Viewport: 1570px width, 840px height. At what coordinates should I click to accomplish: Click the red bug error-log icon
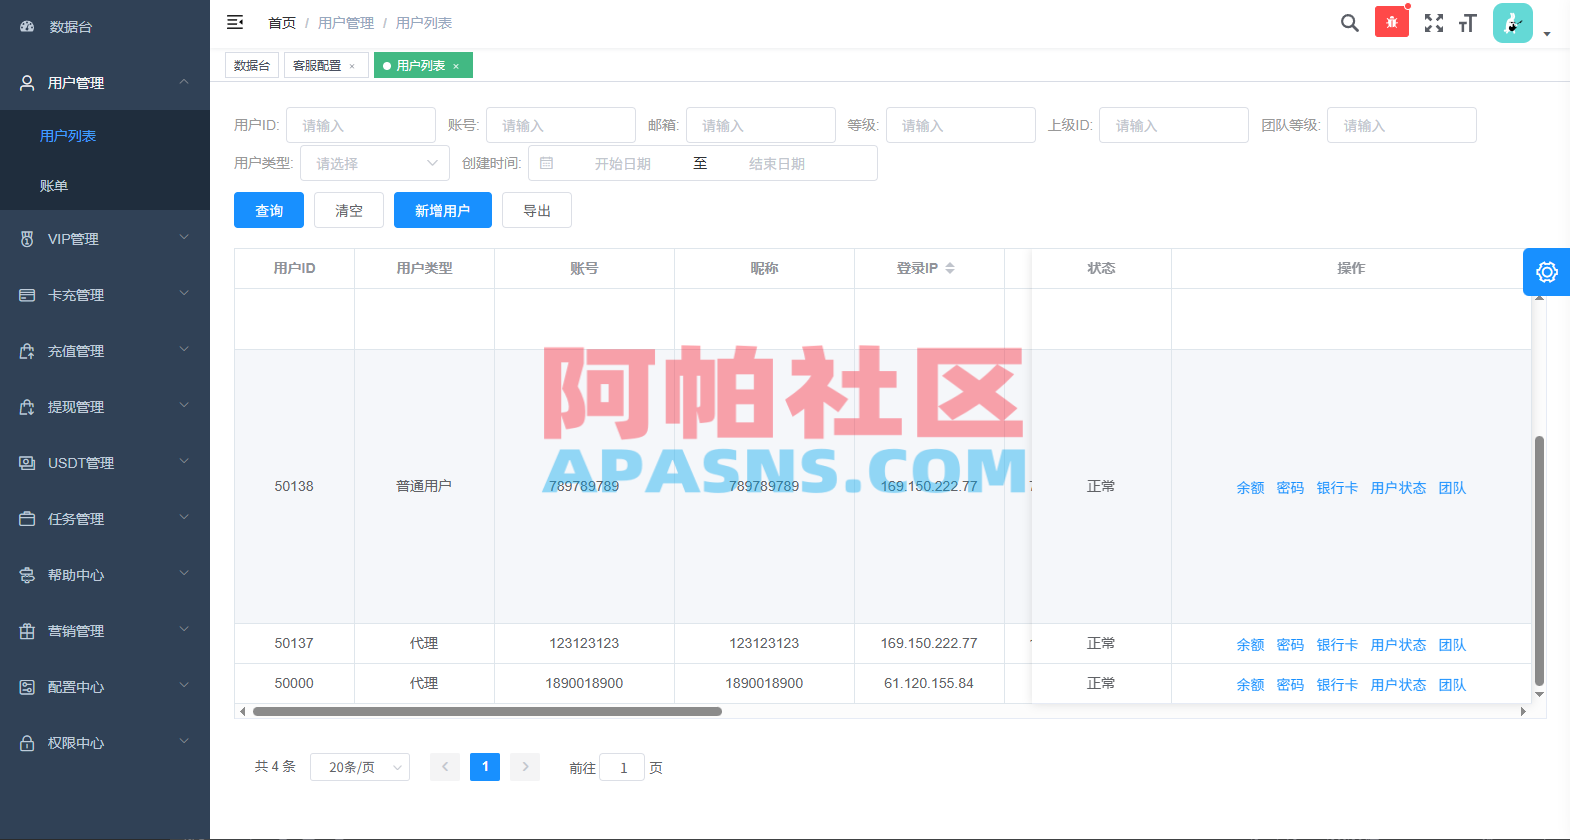point(1391,22)
